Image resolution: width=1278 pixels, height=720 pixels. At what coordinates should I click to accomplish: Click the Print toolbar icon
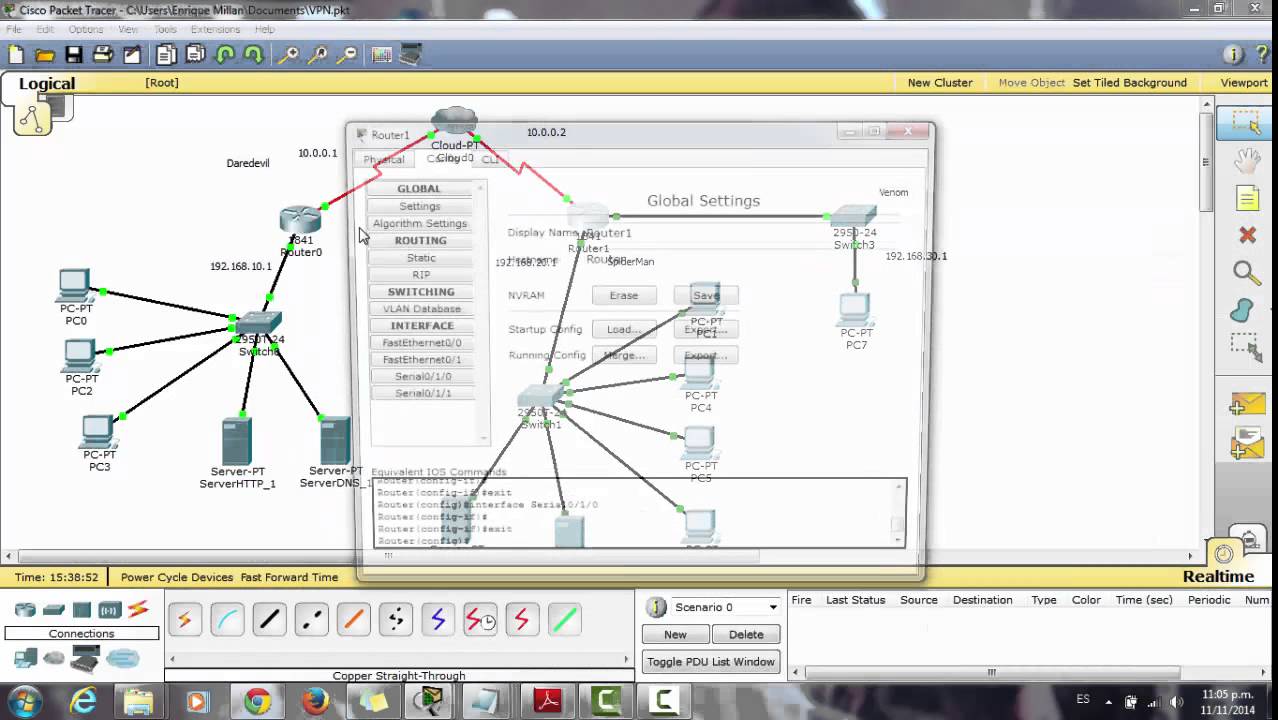(102, 55)
